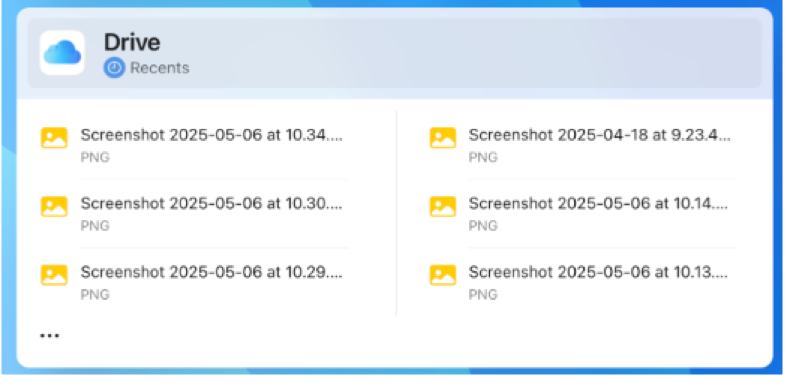This screenshot has height=382, width=790.
Task: Click the Recents clock icon
Action: [x=114, y=68]
